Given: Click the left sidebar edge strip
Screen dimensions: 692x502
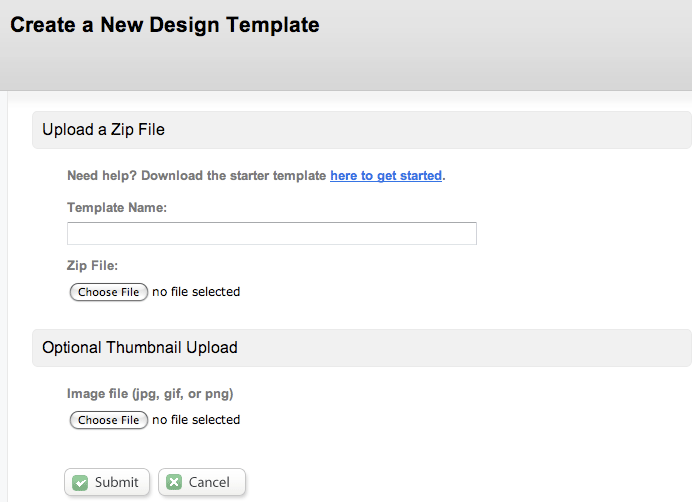Looking at the screenshot, I should click(4, 296).
